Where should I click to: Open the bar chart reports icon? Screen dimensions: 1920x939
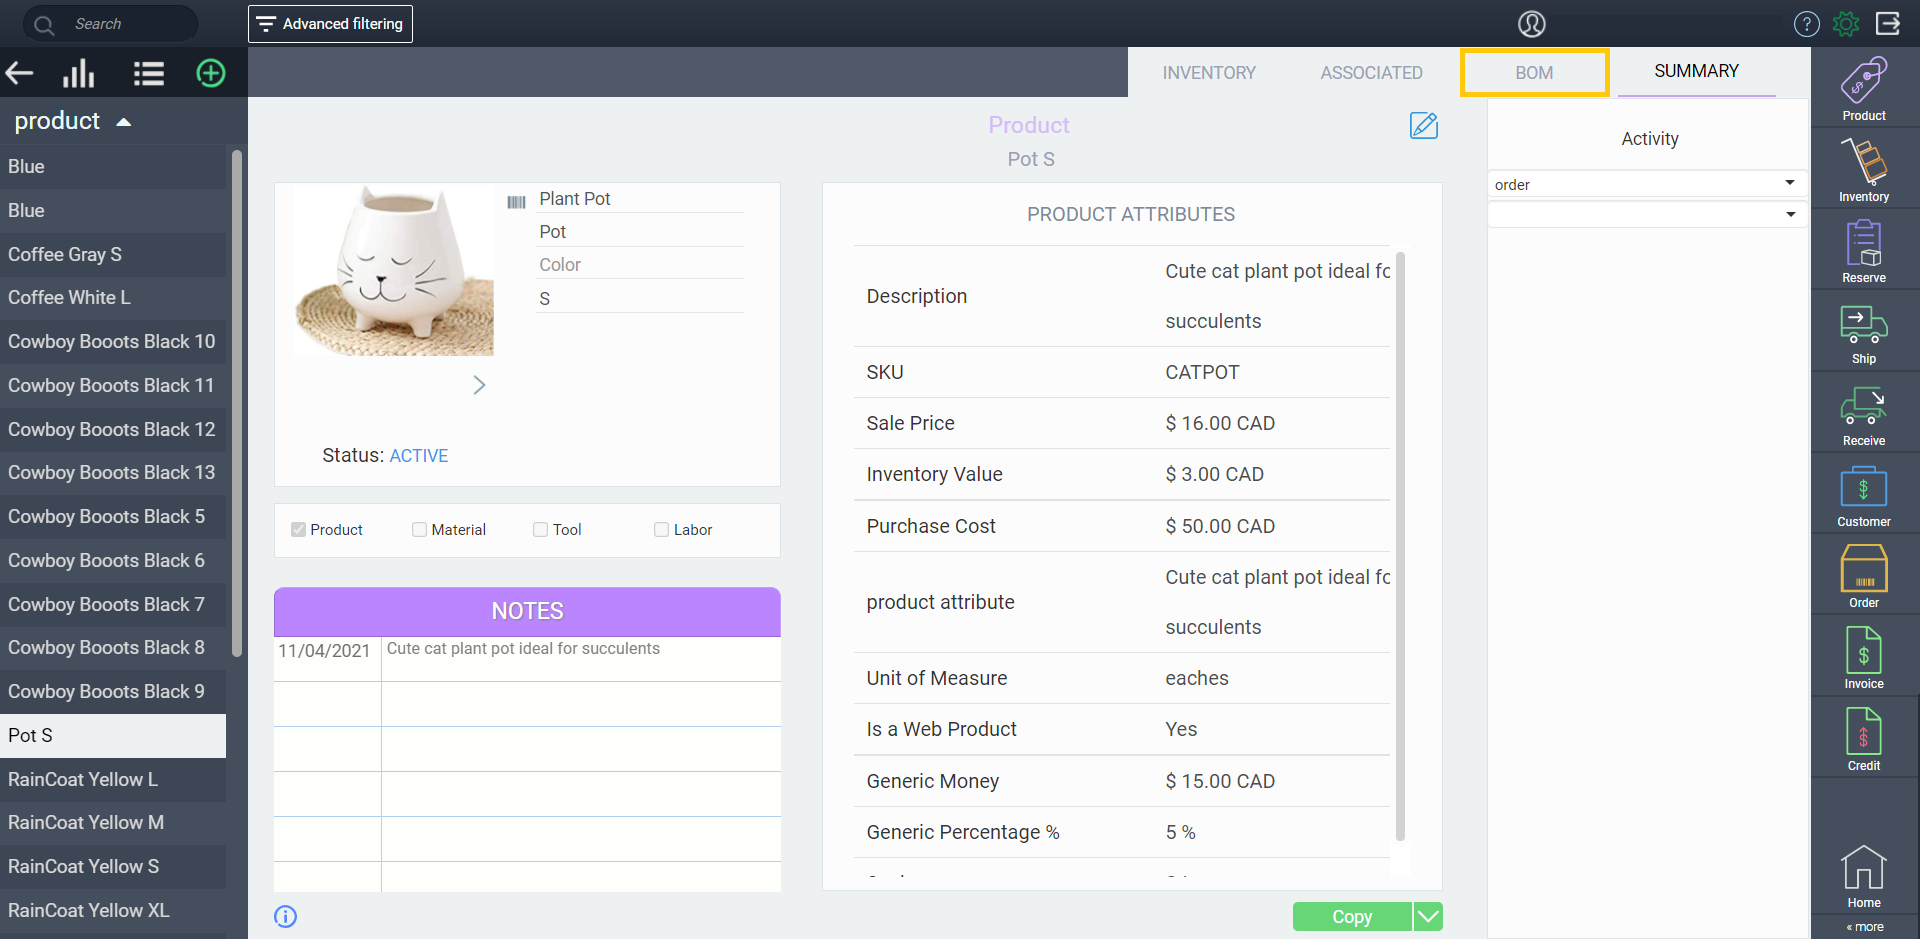(x=79, y=73)
